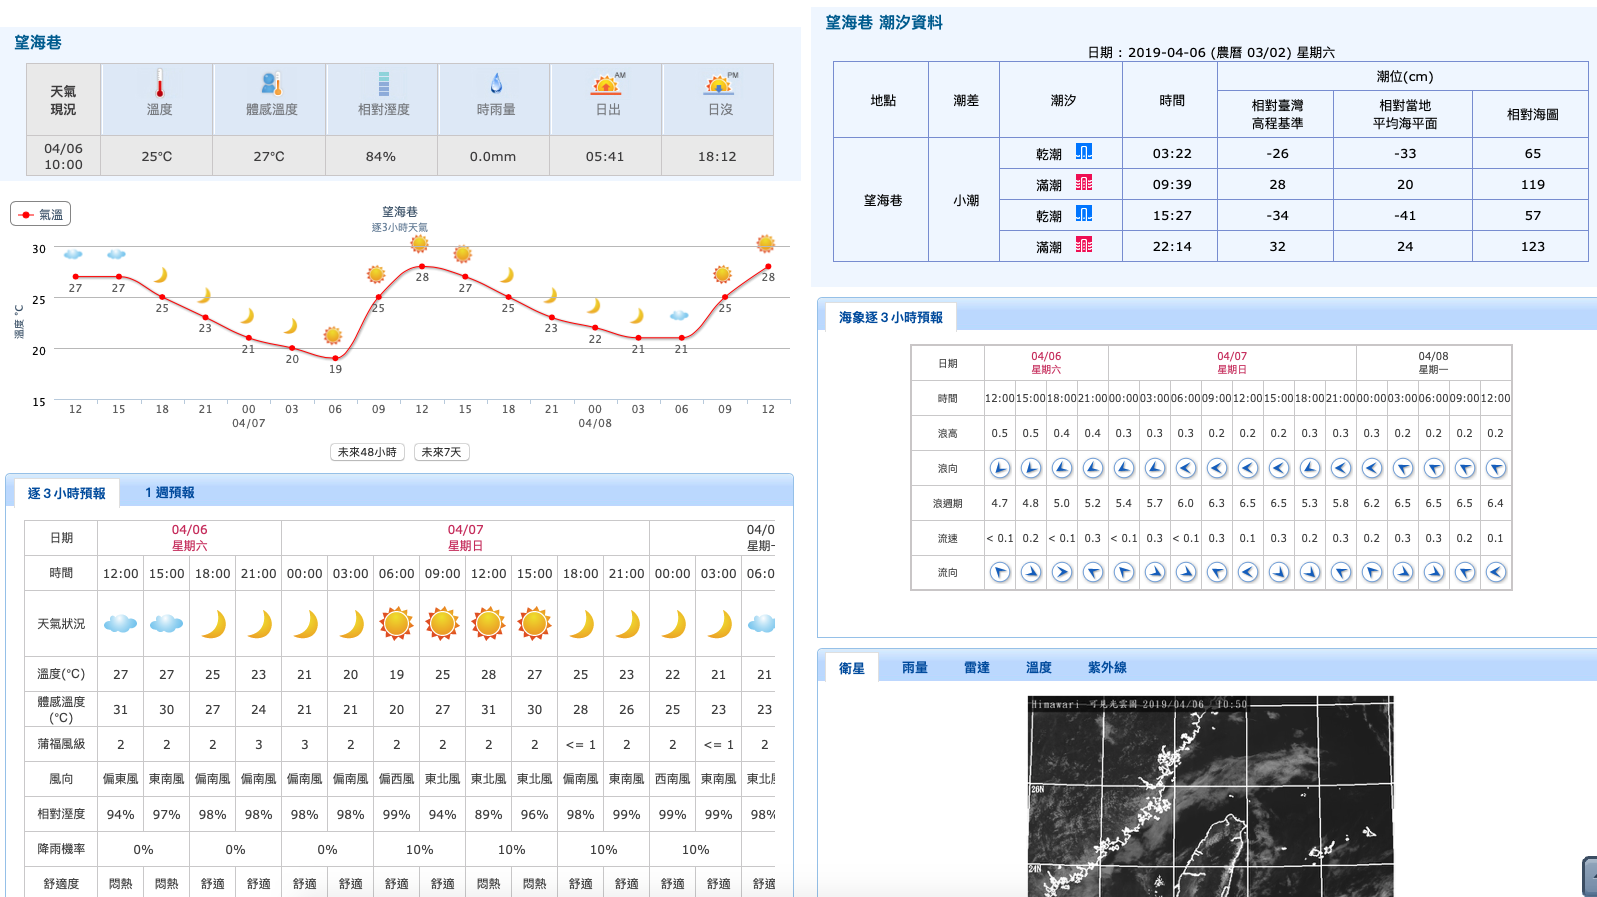Click the sun icon above the 19° chart point
The image size is (1597, 897).
(x=333, y=335)
